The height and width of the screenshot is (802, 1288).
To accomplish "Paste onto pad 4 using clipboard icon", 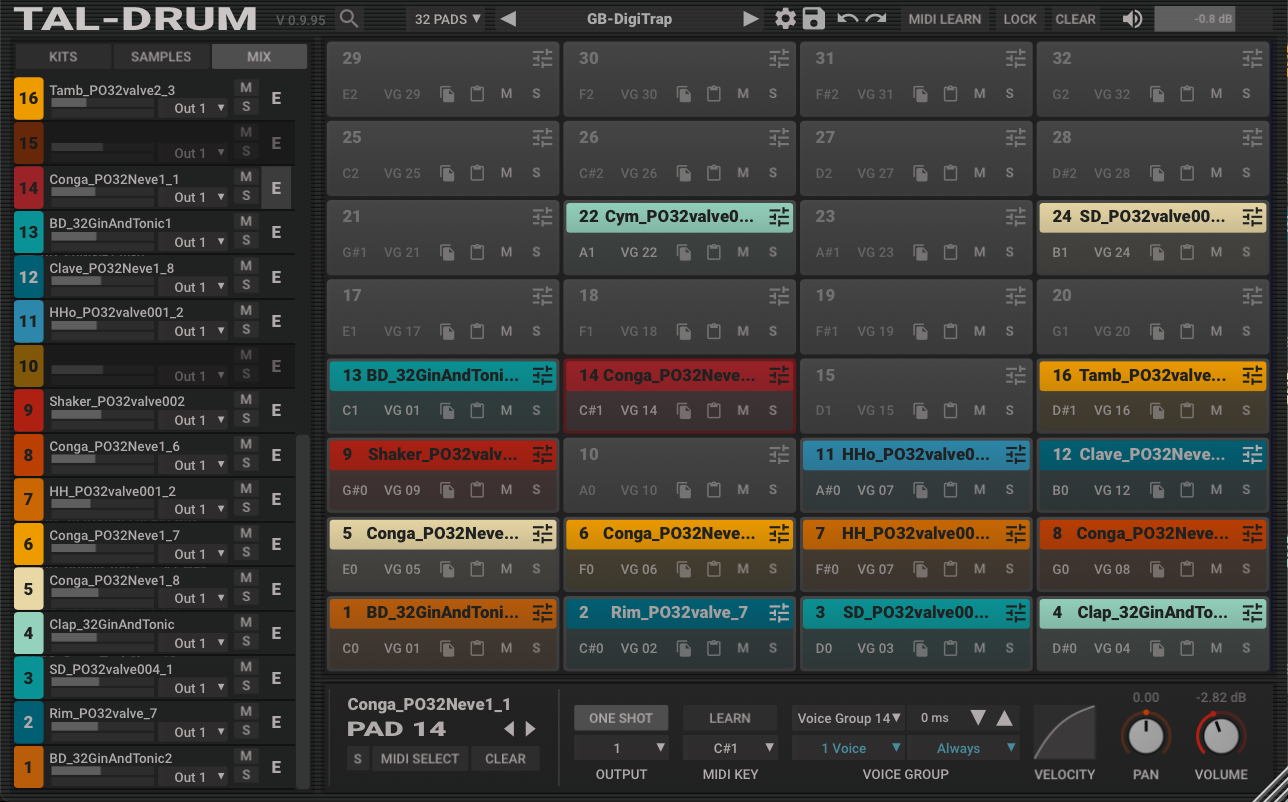I will pyautogui.click(x=1187, y=648).
